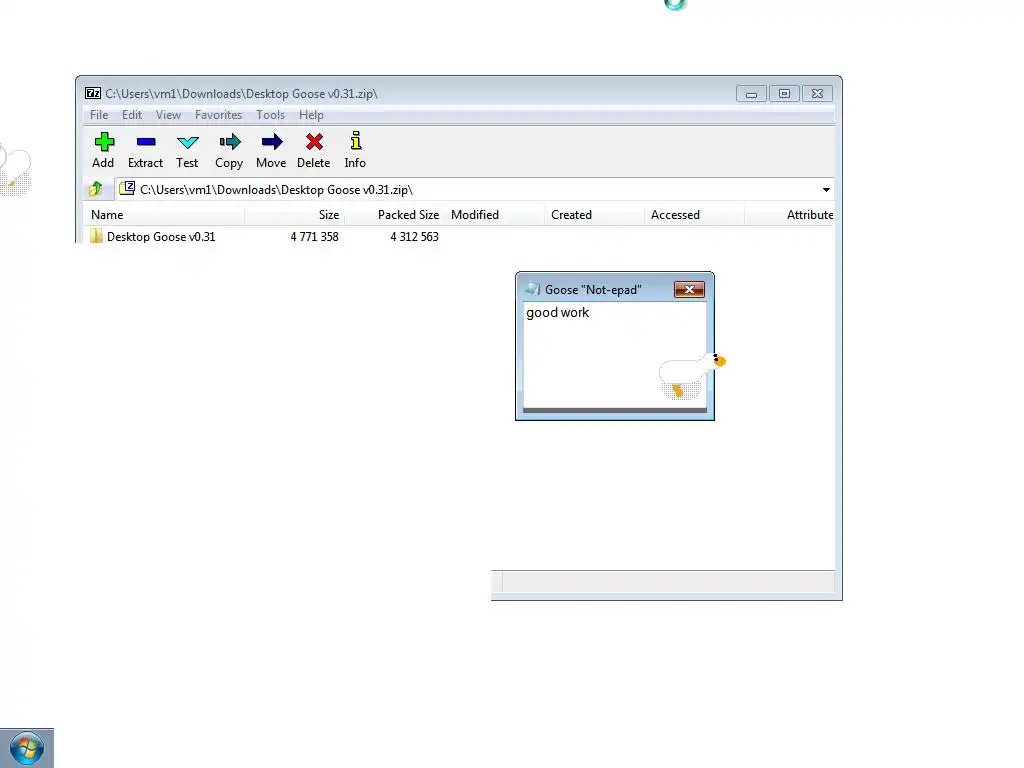Click the 7-Zip status bar
Viewport: 1024px width, 768px height.
point(663,582)
